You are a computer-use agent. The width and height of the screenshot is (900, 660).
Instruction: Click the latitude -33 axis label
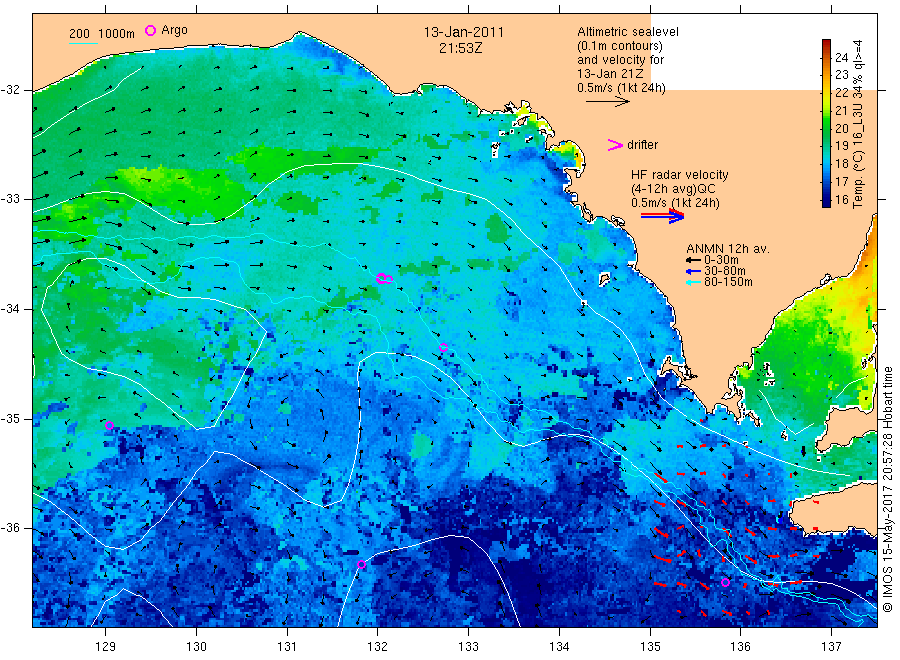(10, 199)
